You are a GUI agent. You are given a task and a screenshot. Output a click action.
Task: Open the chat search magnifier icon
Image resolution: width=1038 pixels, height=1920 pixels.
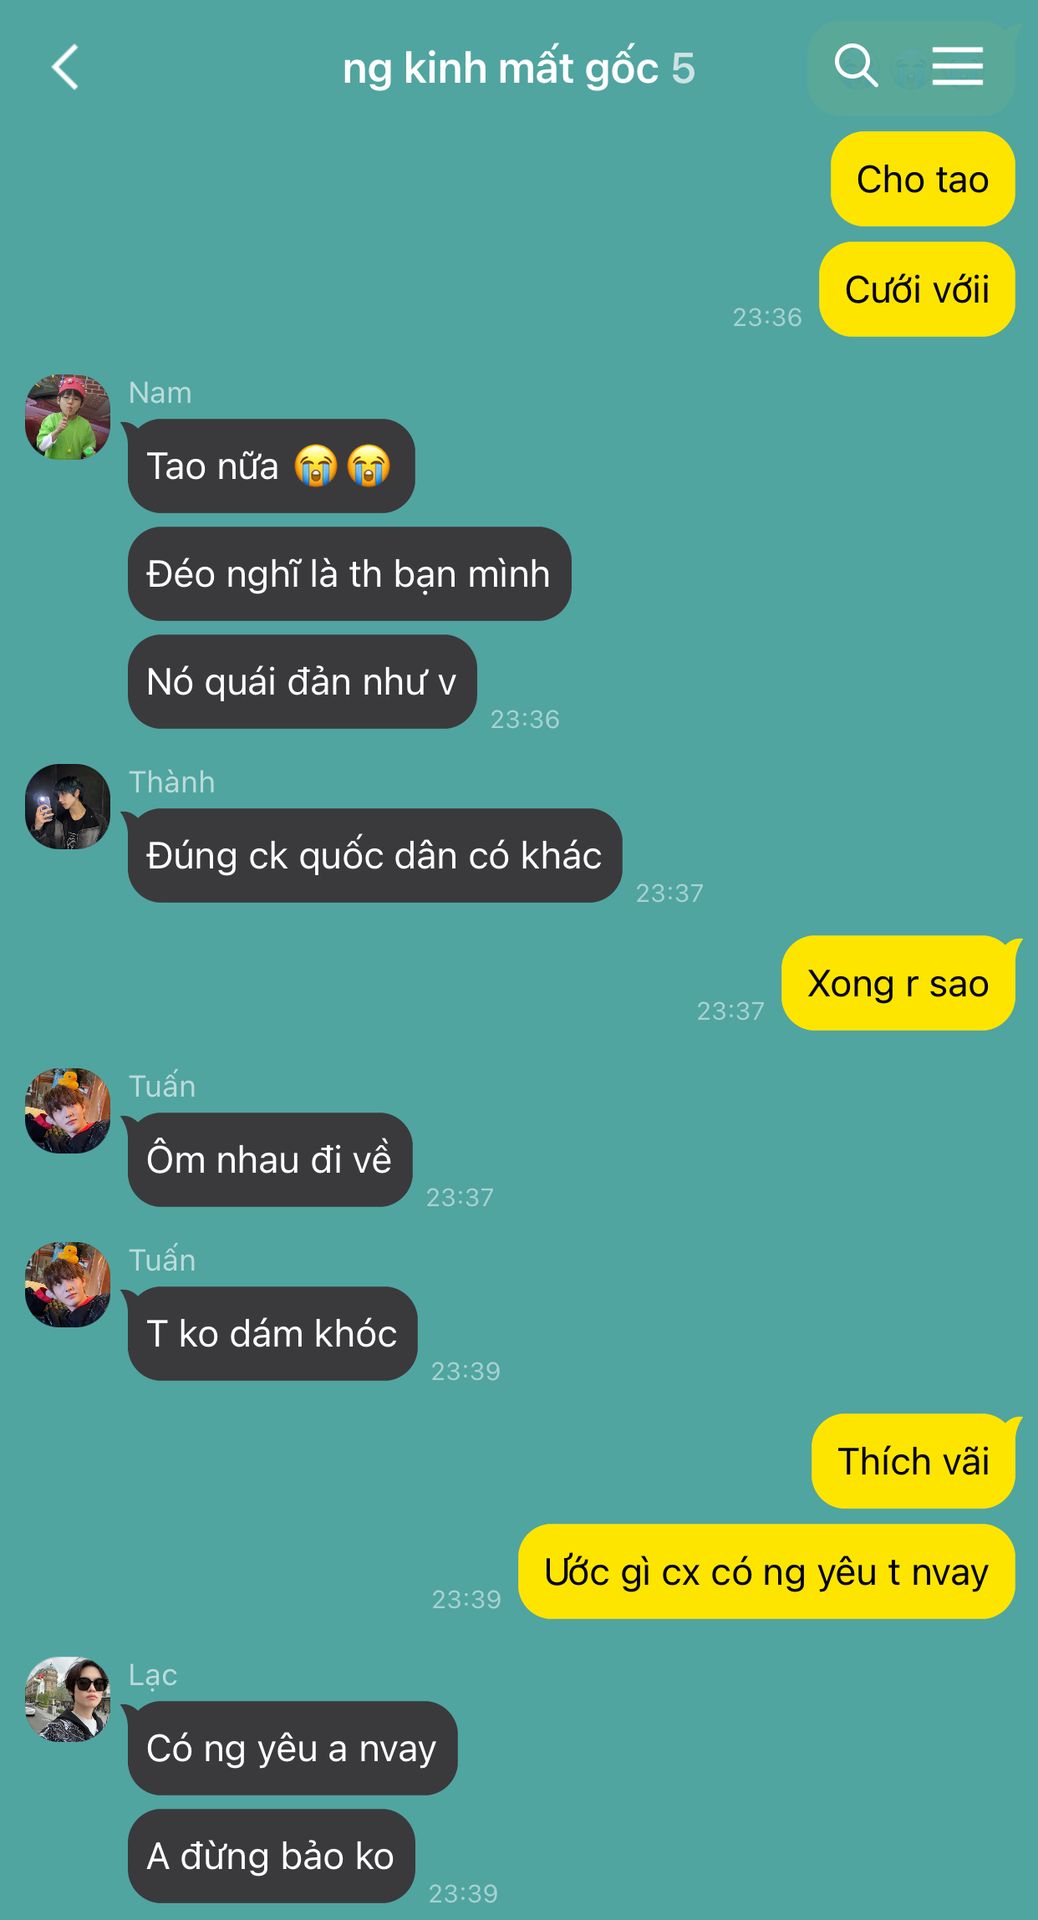856,66
